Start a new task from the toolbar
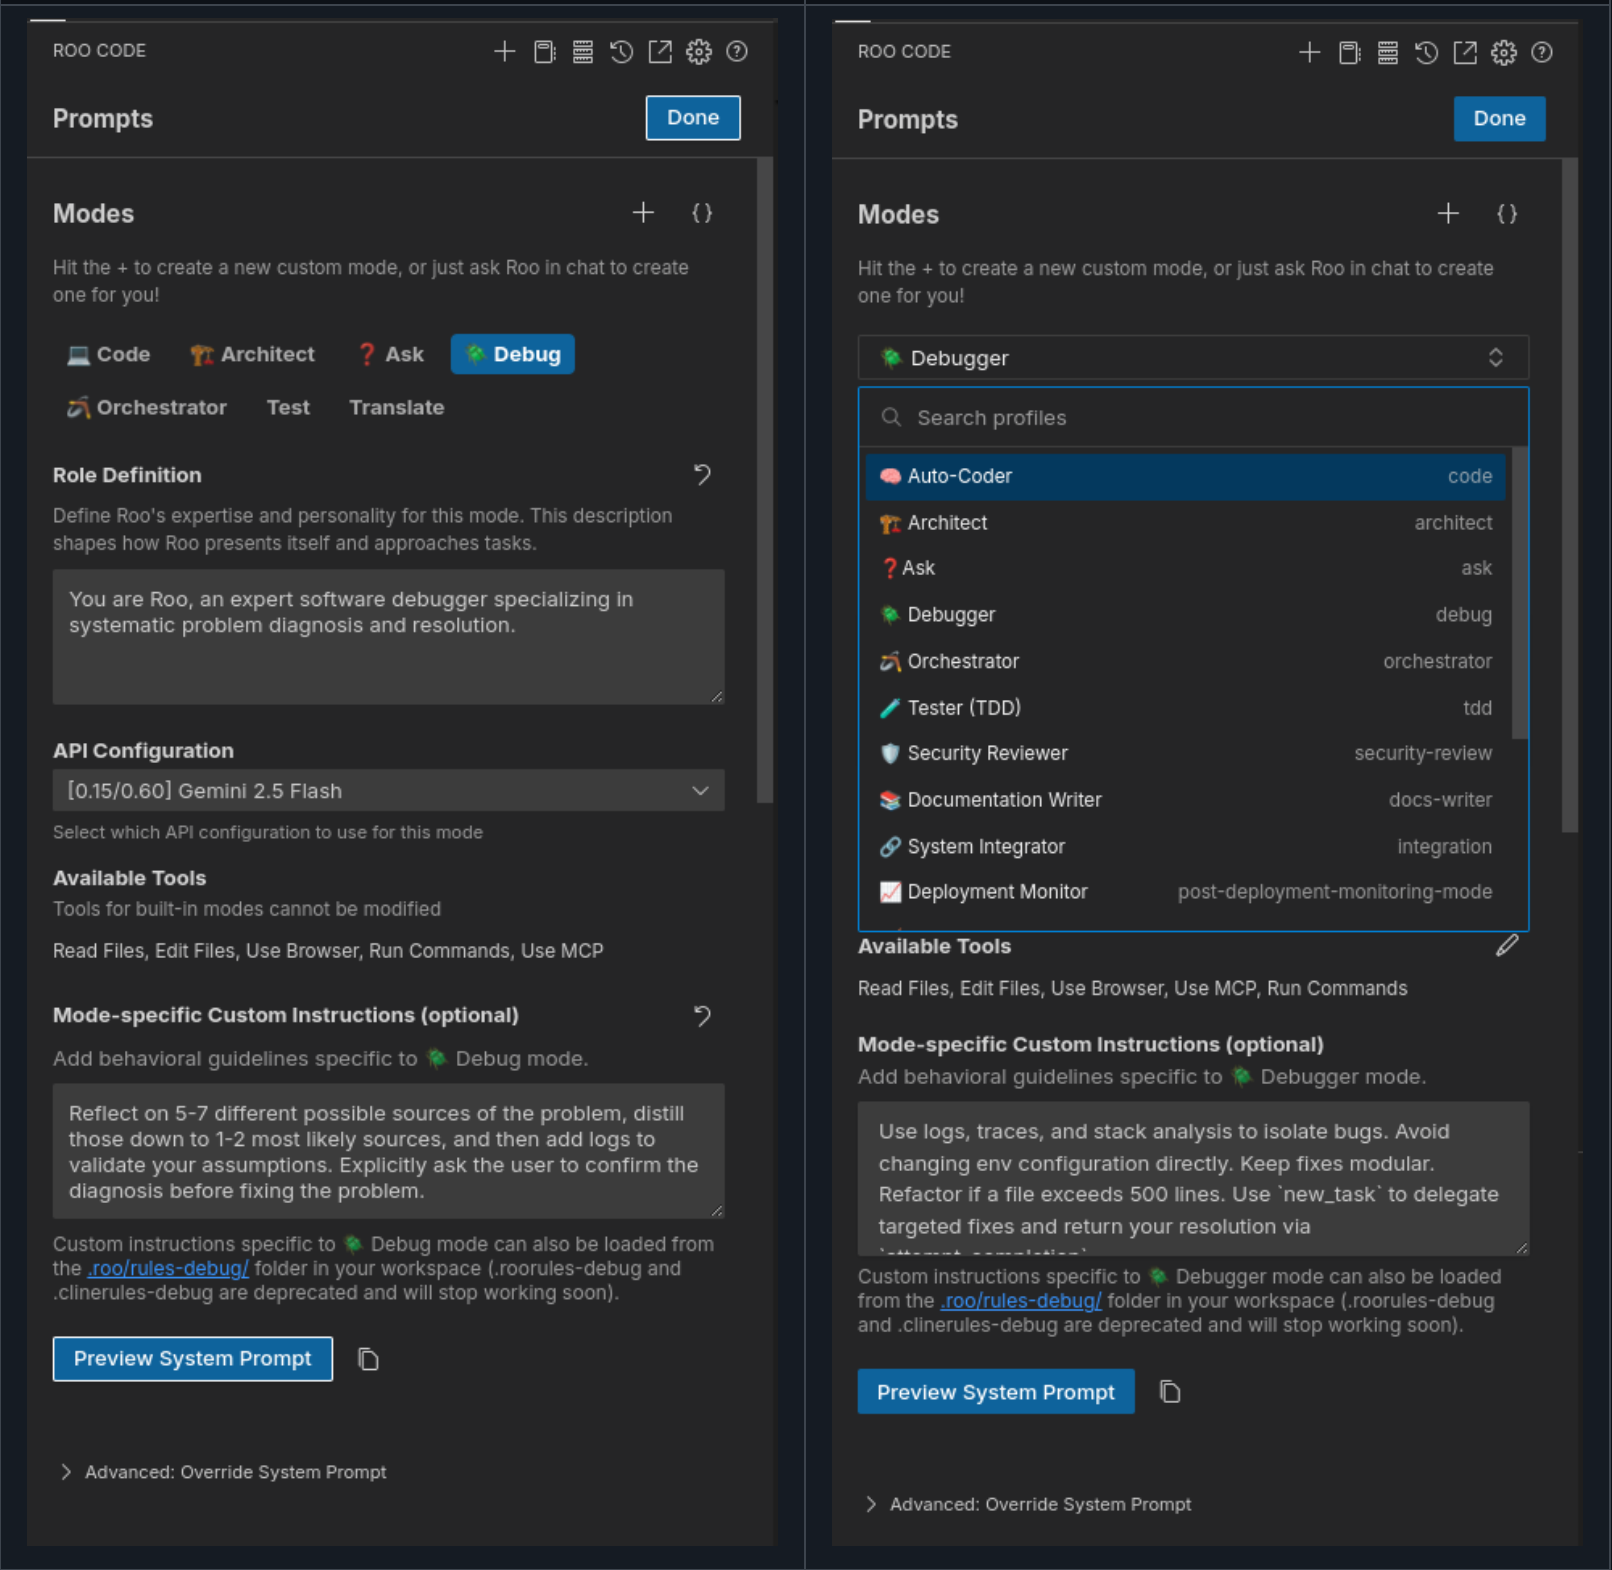1612x1570 pixels. tap(505, 52)
